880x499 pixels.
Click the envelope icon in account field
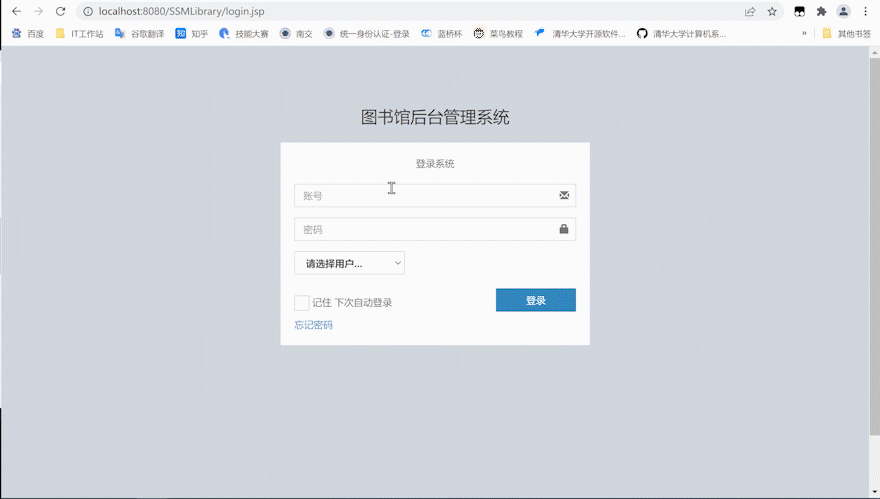[564, 195]
